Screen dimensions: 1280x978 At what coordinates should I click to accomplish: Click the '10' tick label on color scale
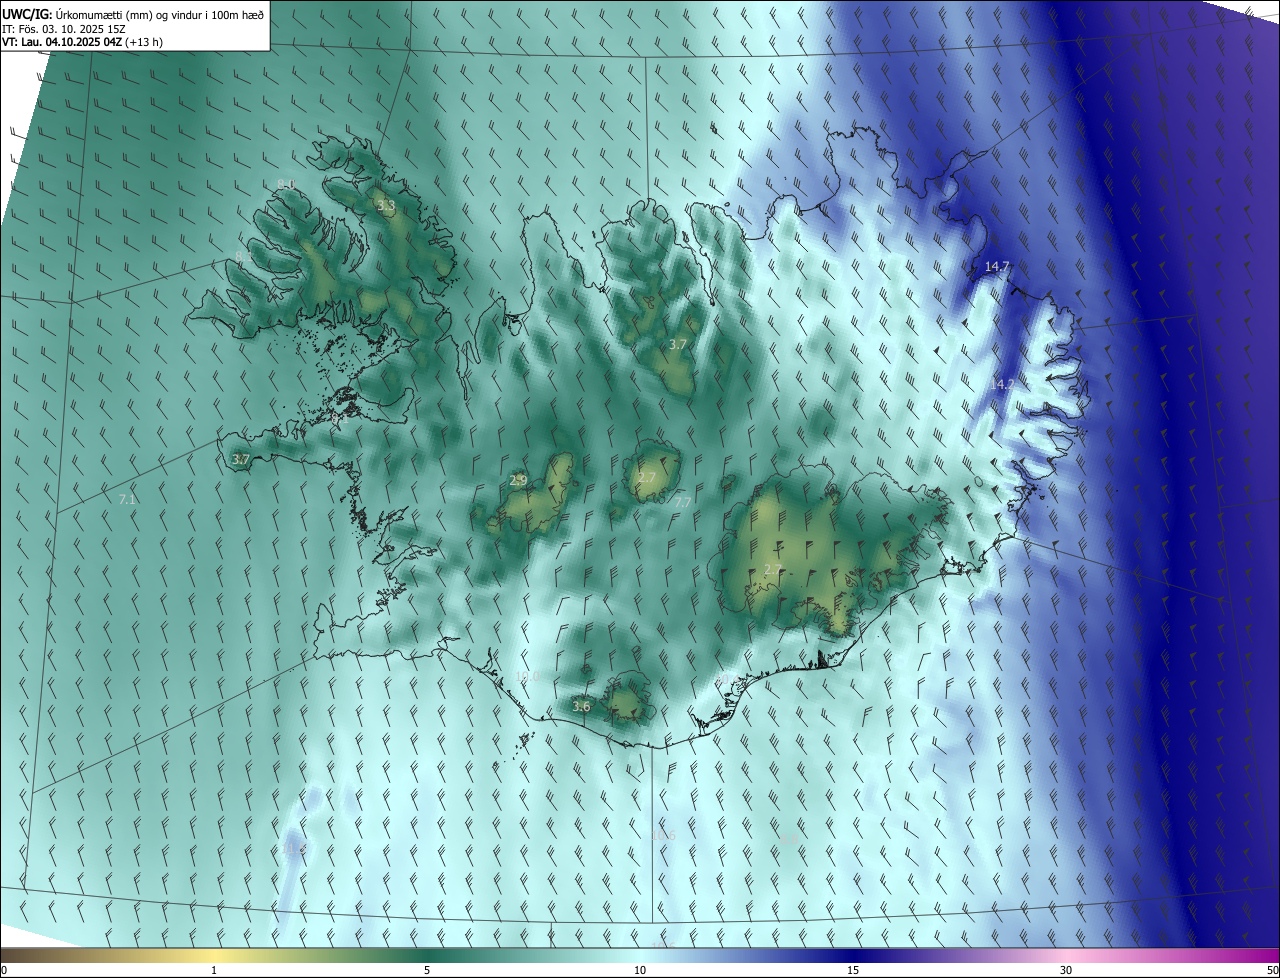(640, 970)
